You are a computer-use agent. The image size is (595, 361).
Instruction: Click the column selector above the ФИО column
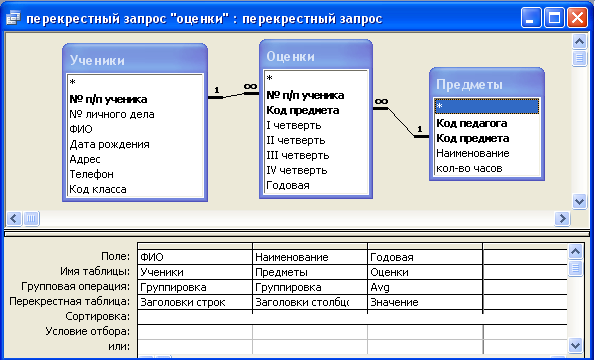[x=195, y=246]
